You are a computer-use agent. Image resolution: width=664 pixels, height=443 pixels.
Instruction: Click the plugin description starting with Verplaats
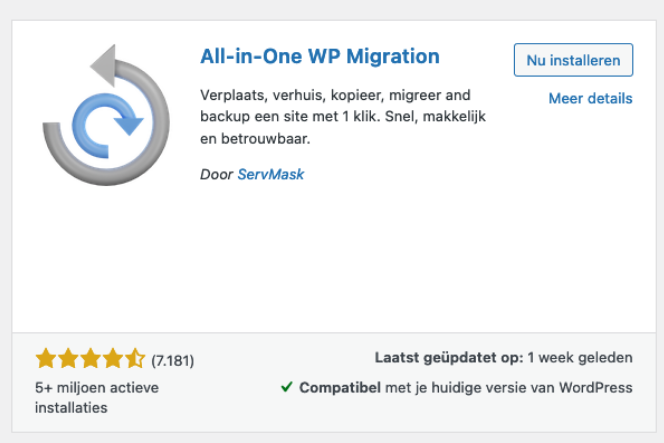click(x=343, y=116)
